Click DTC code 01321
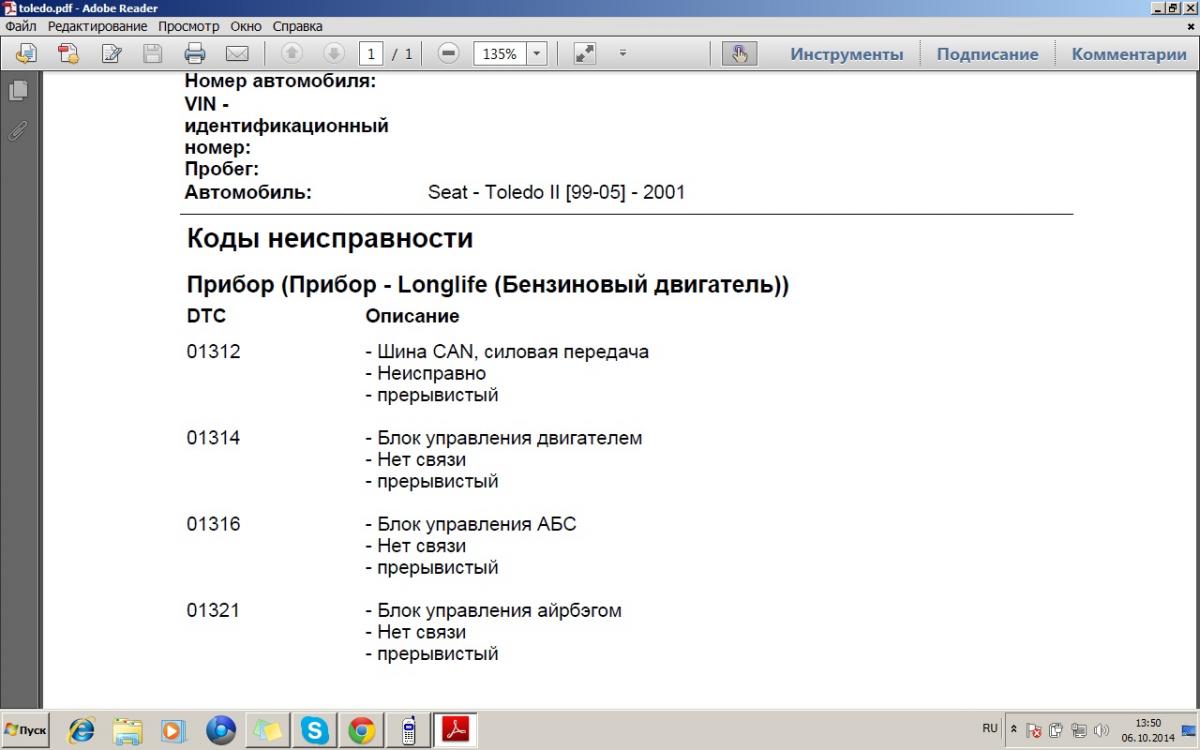Screen dimensions: 1200x750 [x=213, y=610]
